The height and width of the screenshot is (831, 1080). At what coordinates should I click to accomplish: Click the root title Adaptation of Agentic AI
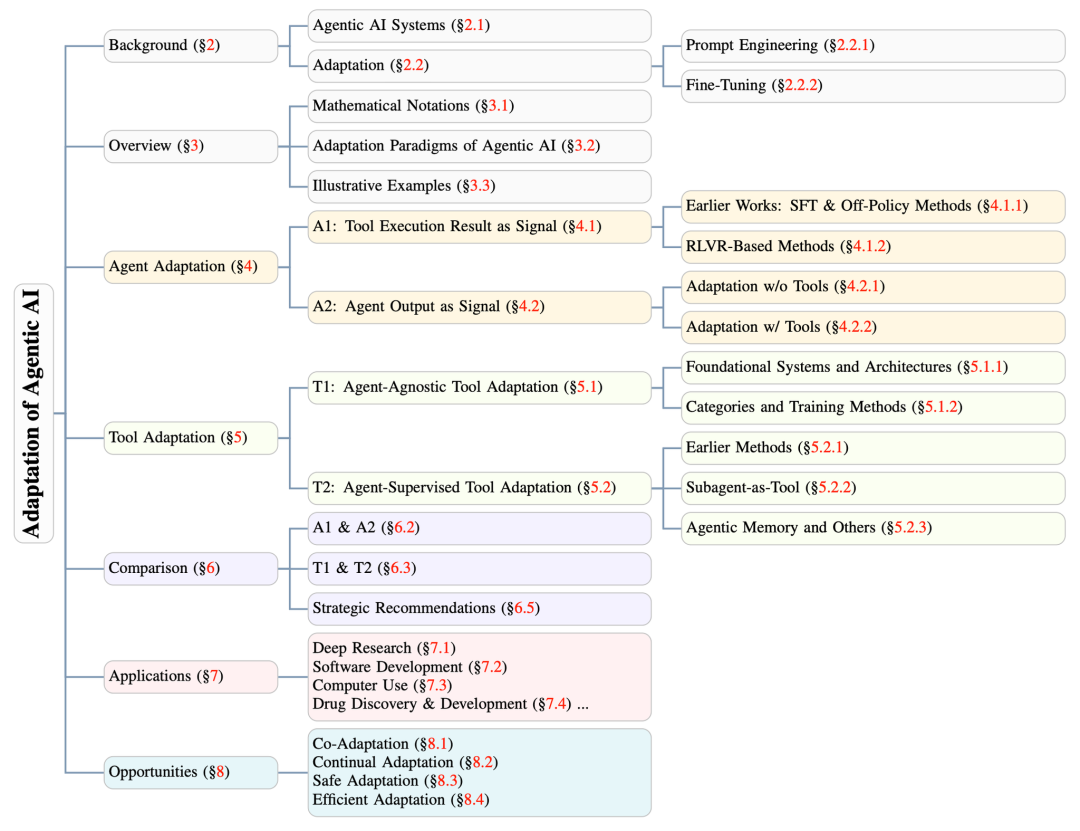[x=33, y=413]
